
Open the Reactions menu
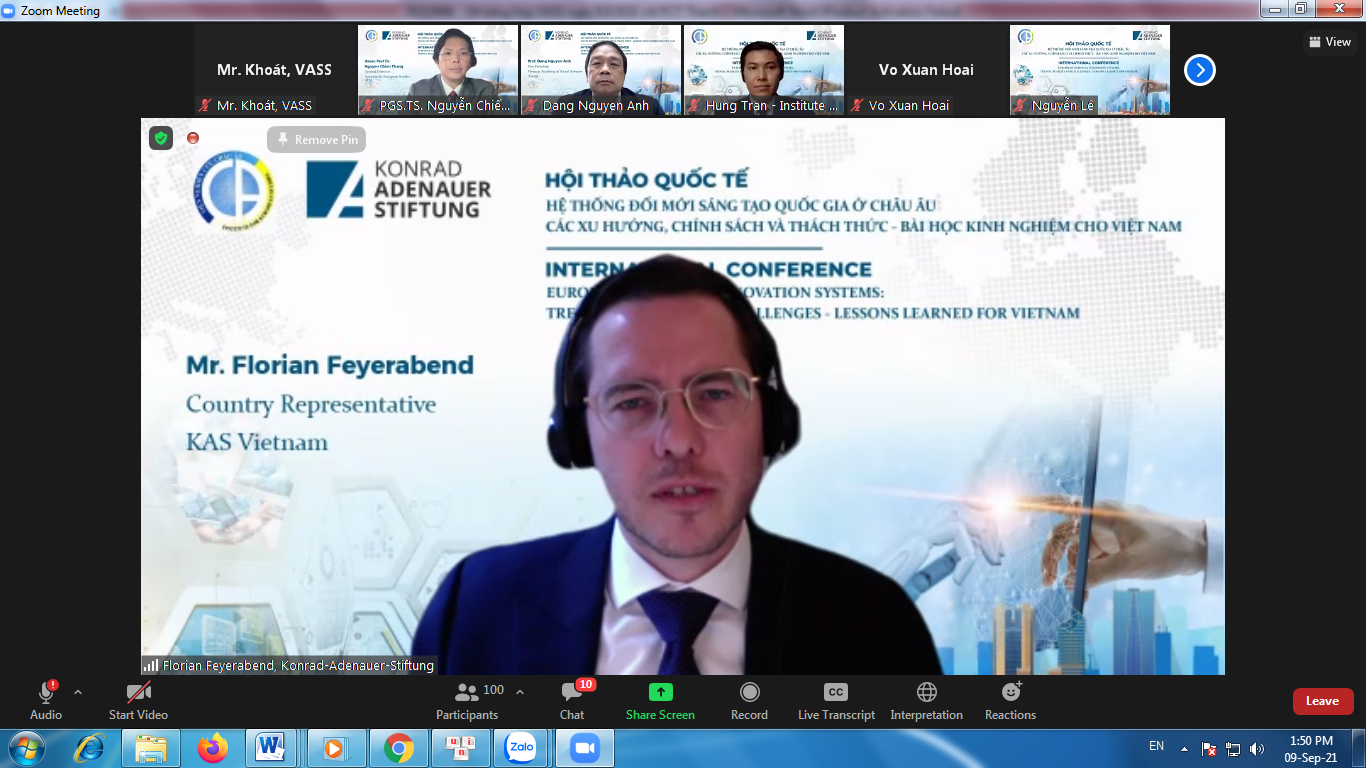1010,700
